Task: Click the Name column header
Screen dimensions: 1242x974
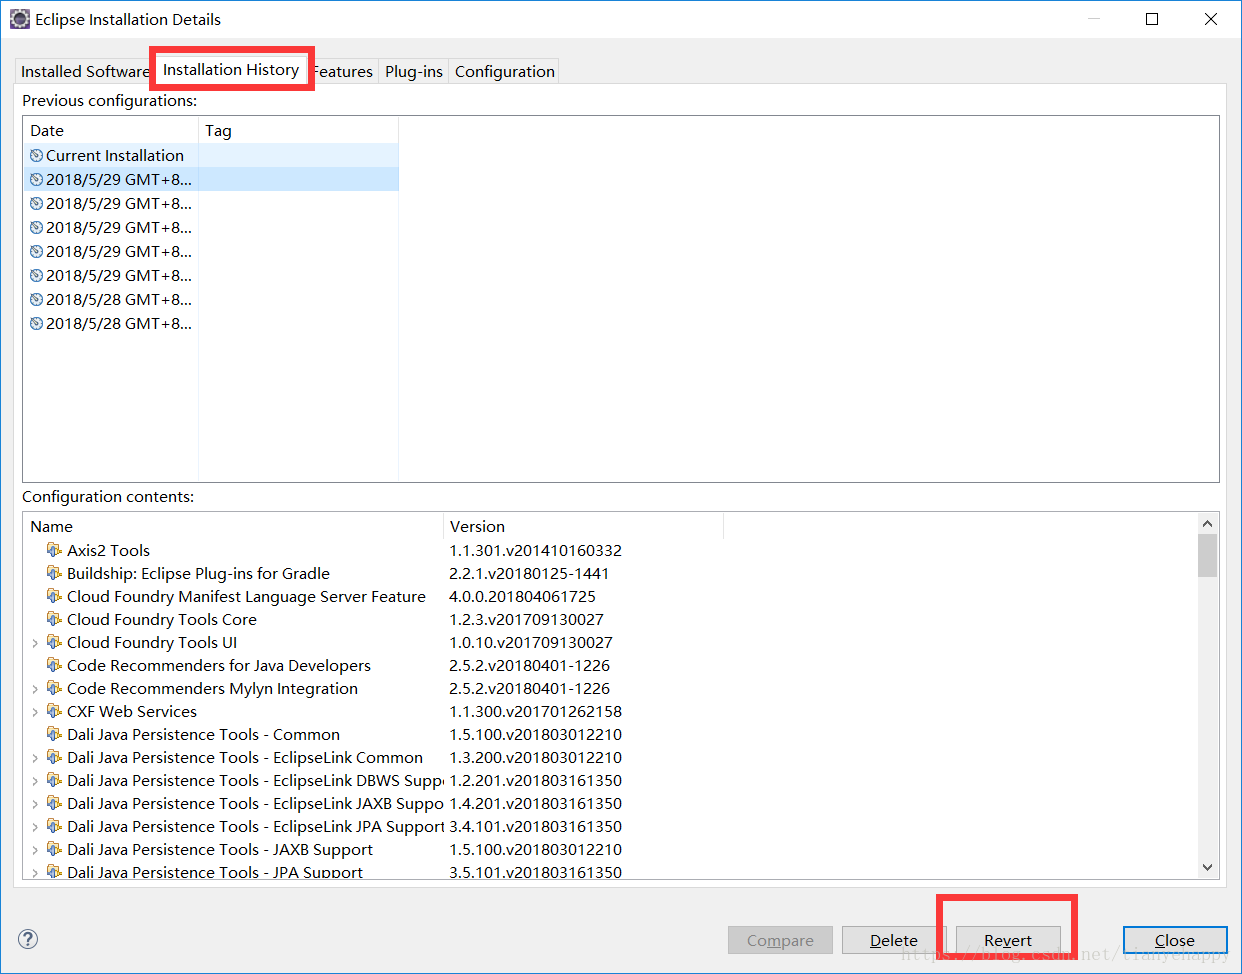Action: 233,526
